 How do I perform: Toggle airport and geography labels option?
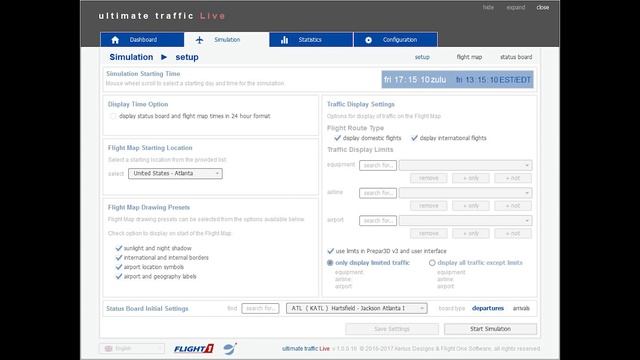coord(119,276)
